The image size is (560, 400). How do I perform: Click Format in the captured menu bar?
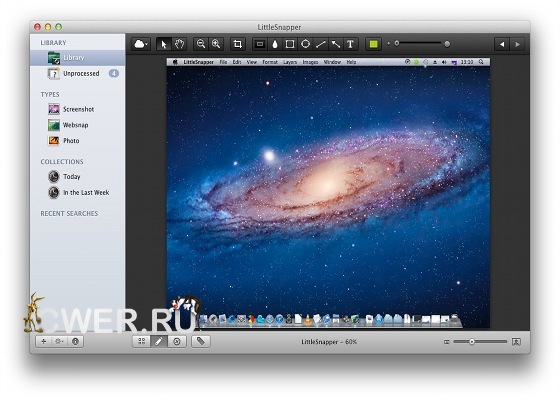click(x=270, y=62)
